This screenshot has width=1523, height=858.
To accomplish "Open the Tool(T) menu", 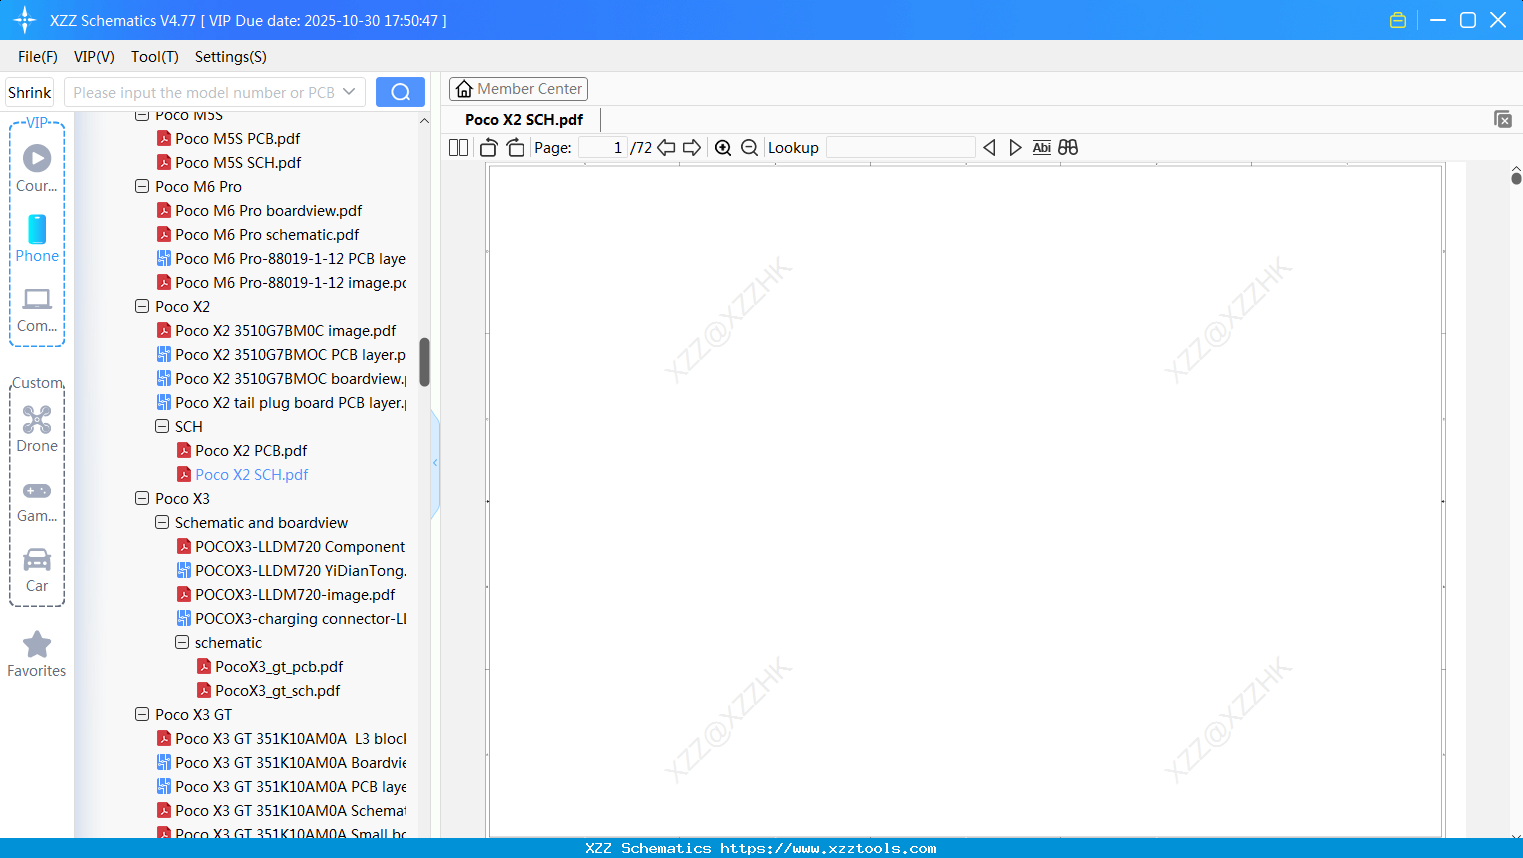I will [x=155, y=57].
